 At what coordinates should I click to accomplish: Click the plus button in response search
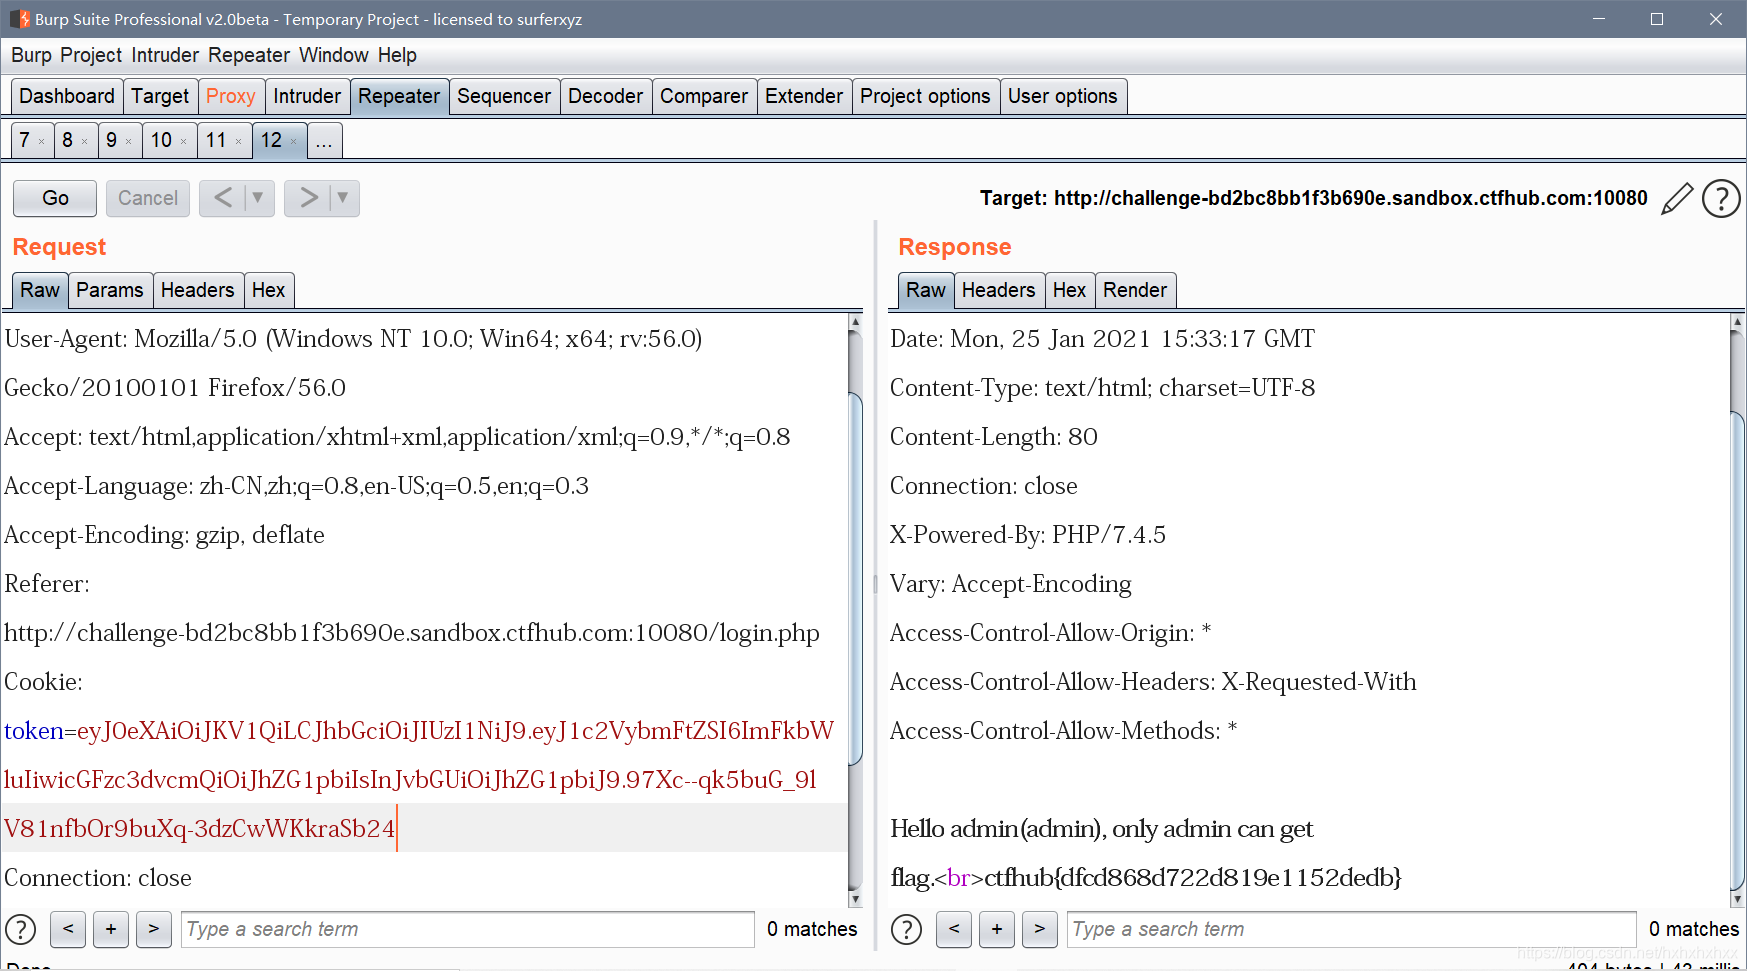pos(997,929)
